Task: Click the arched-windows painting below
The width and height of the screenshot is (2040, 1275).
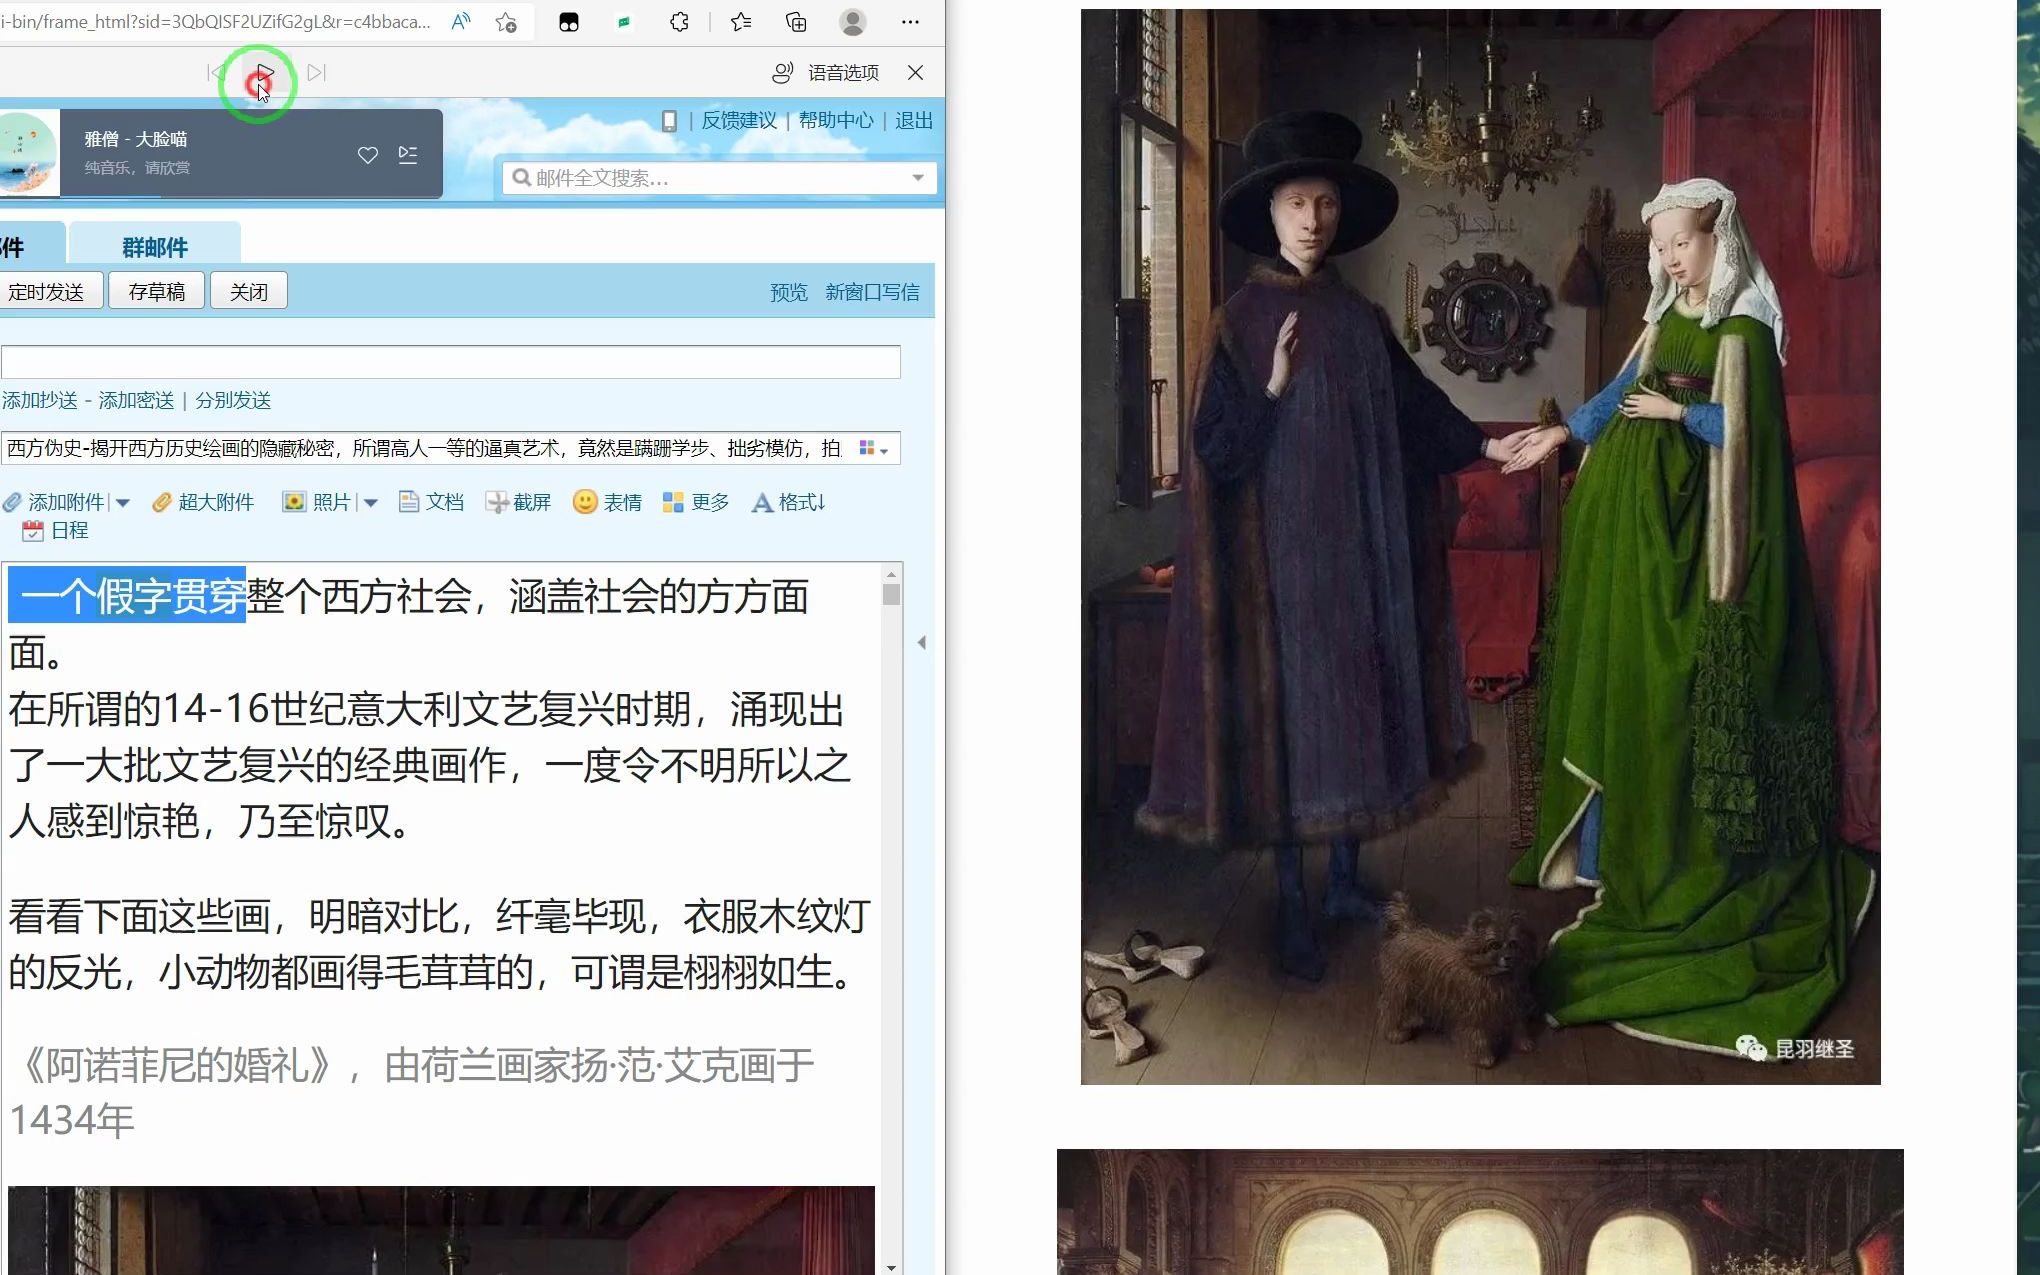Action: [1480, 1212]
